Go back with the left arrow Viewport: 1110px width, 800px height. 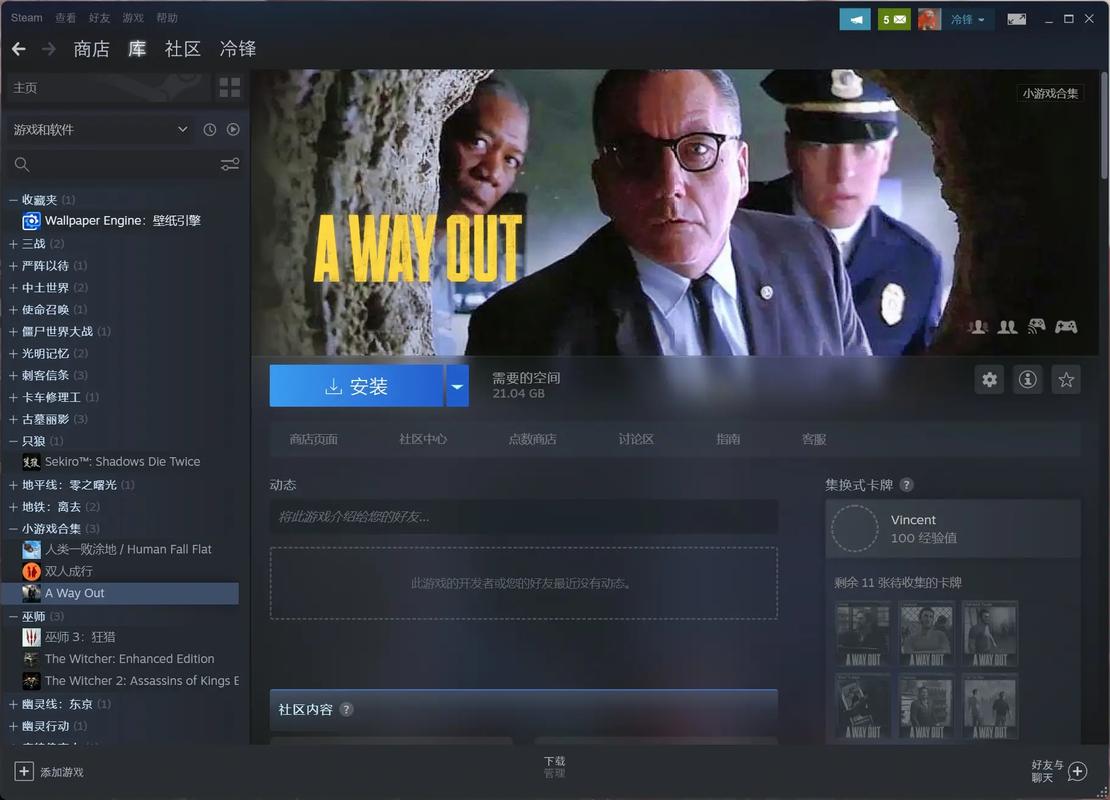pyautogui.click(x=19, y=49)
